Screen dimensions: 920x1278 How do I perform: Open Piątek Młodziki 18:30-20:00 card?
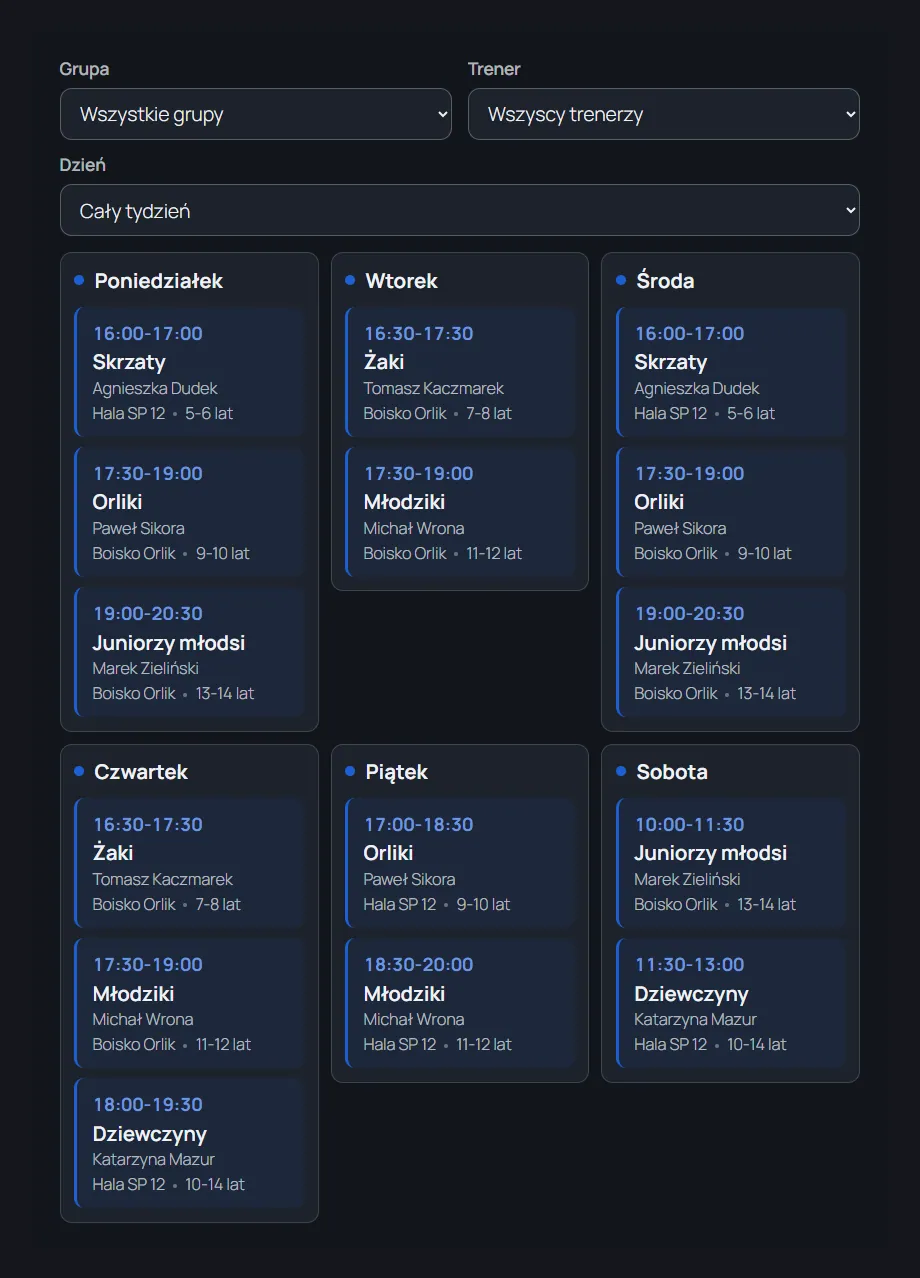[x=460, y=1004]
